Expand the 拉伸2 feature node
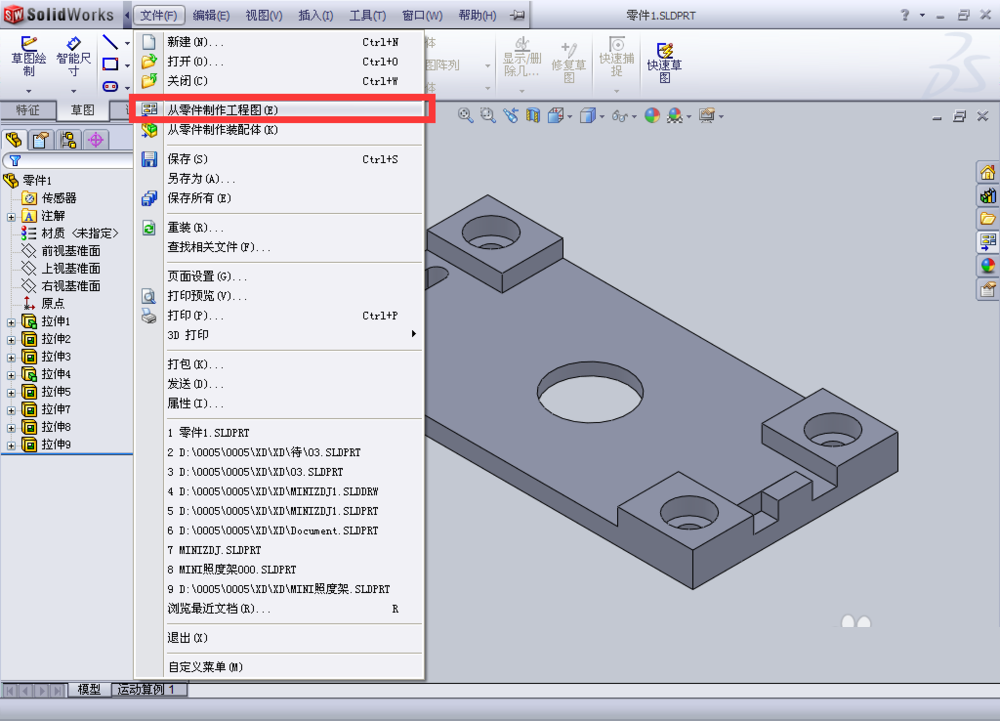1000x721 pixels. pyautogui.click(x=11, y=340)
